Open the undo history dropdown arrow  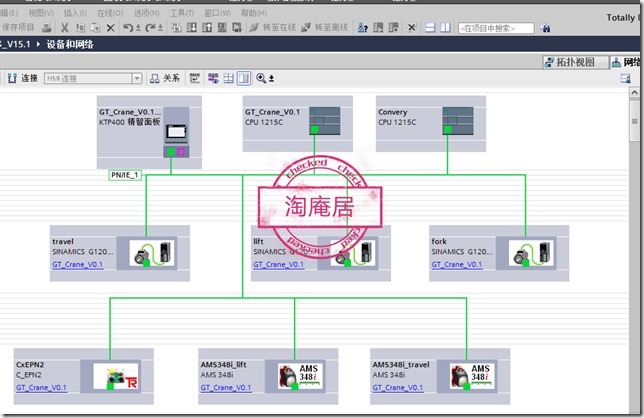point(138,28)
